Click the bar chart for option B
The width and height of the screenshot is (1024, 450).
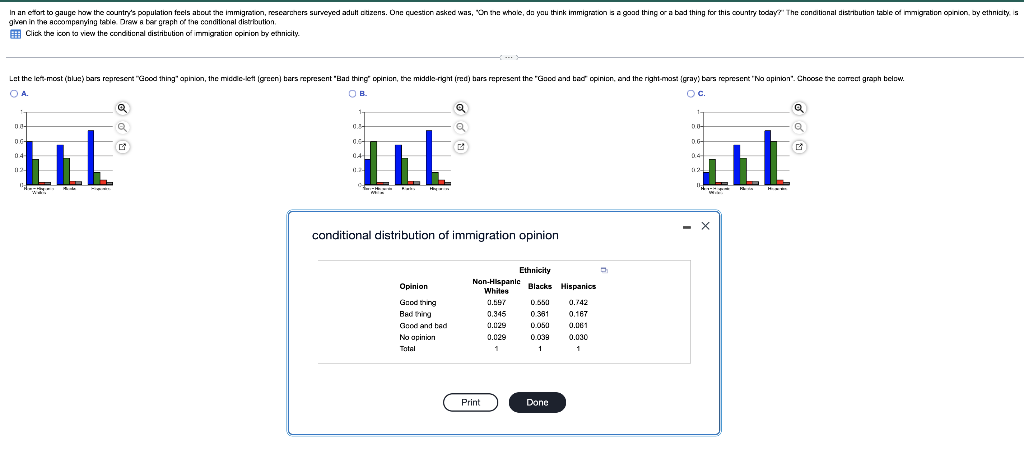(x=403, y=152)
